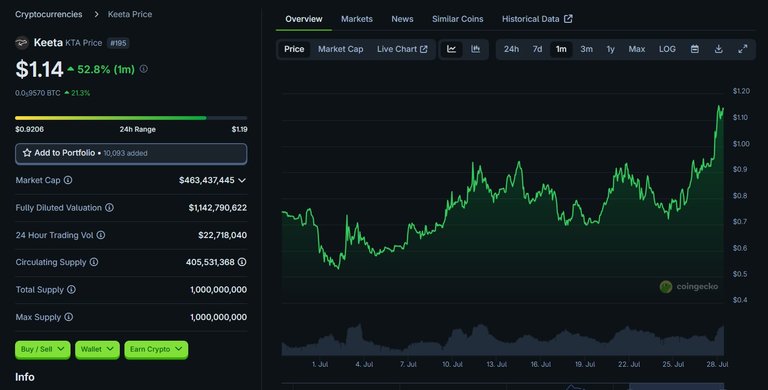
Task: Click the info icon next to 52.8% change
Action: click(144, 69)
